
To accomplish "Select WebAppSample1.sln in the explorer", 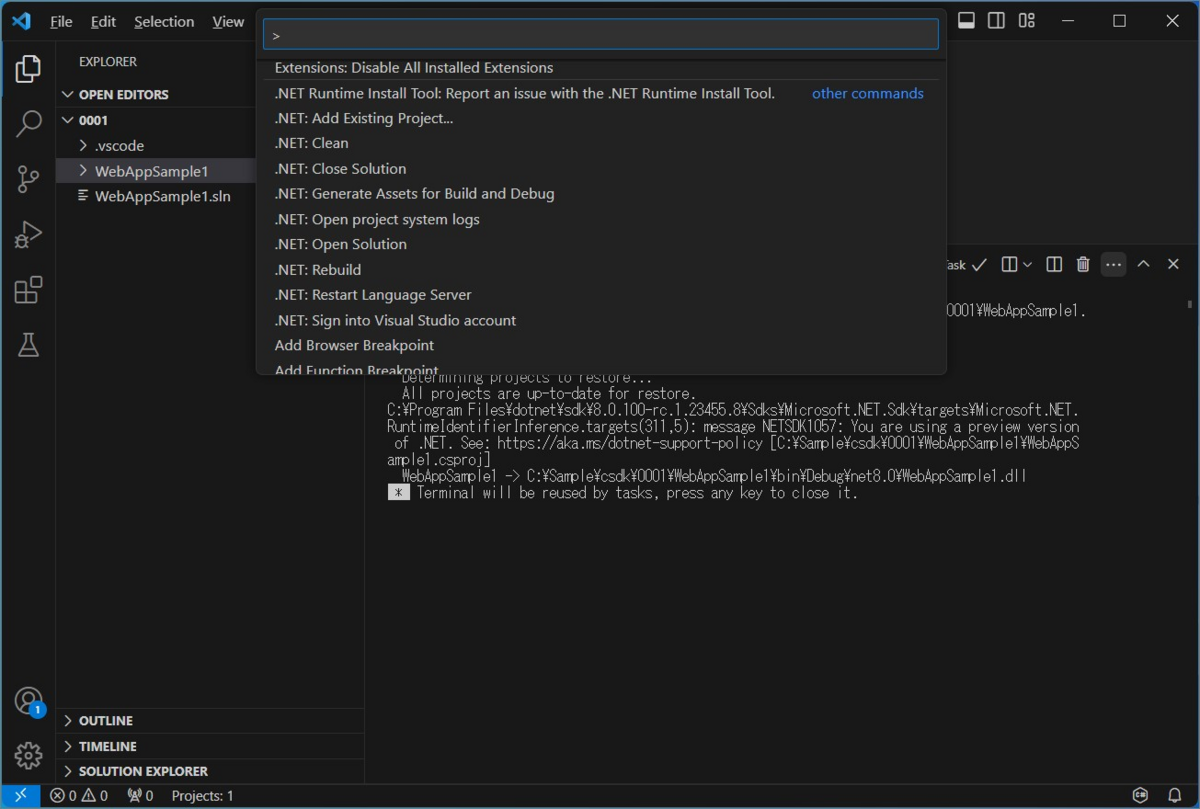I will point(160,196).
